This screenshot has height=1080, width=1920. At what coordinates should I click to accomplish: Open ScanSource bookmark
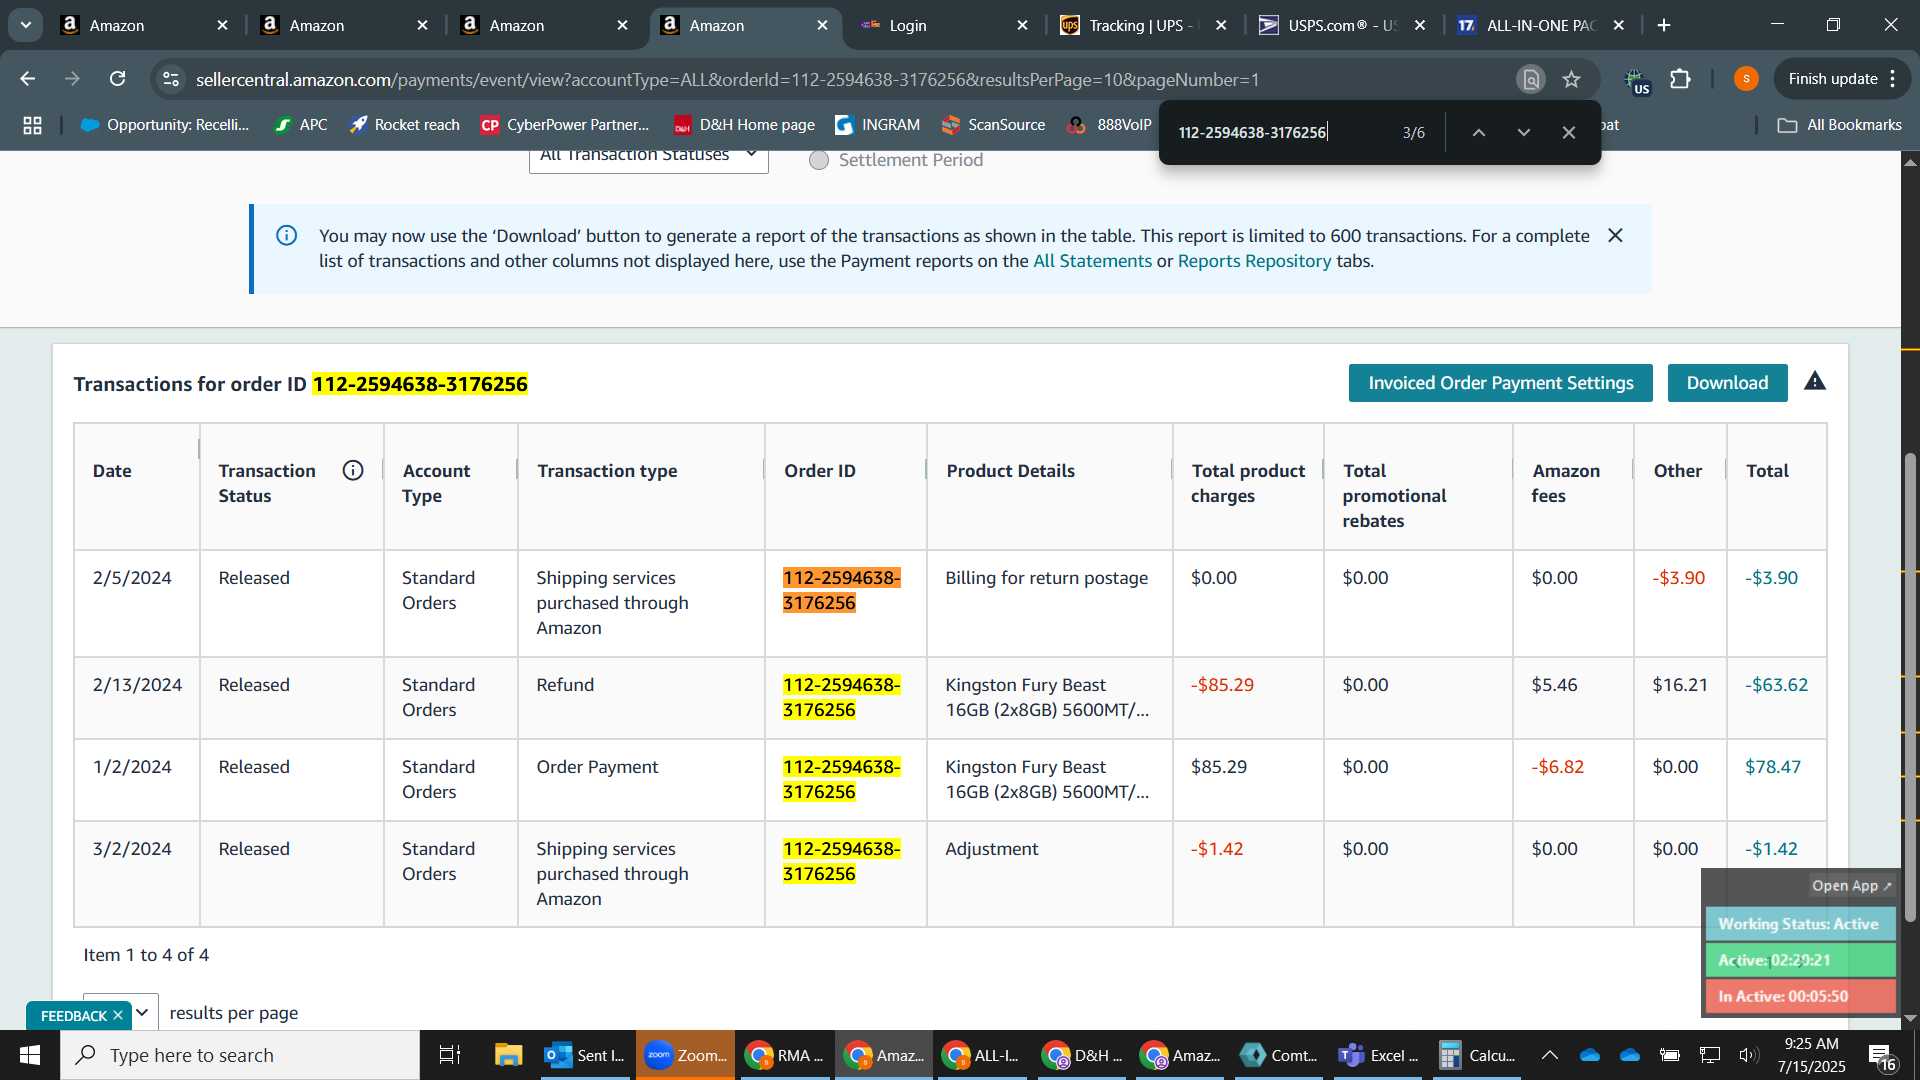point(994,125)
